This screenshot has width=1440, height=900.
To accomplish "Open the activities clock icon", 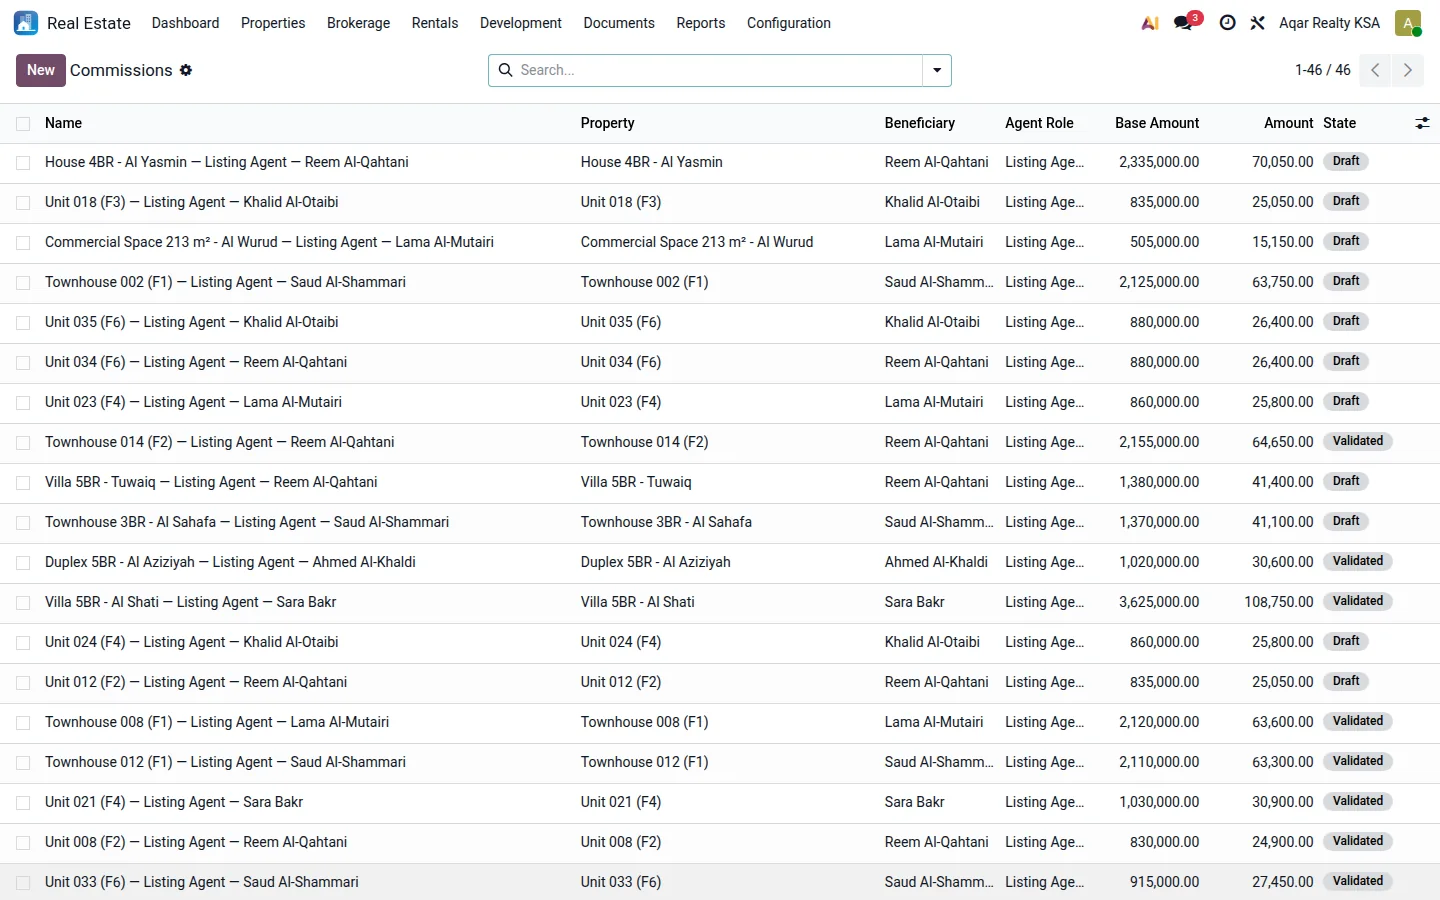I will [1227, 23].
